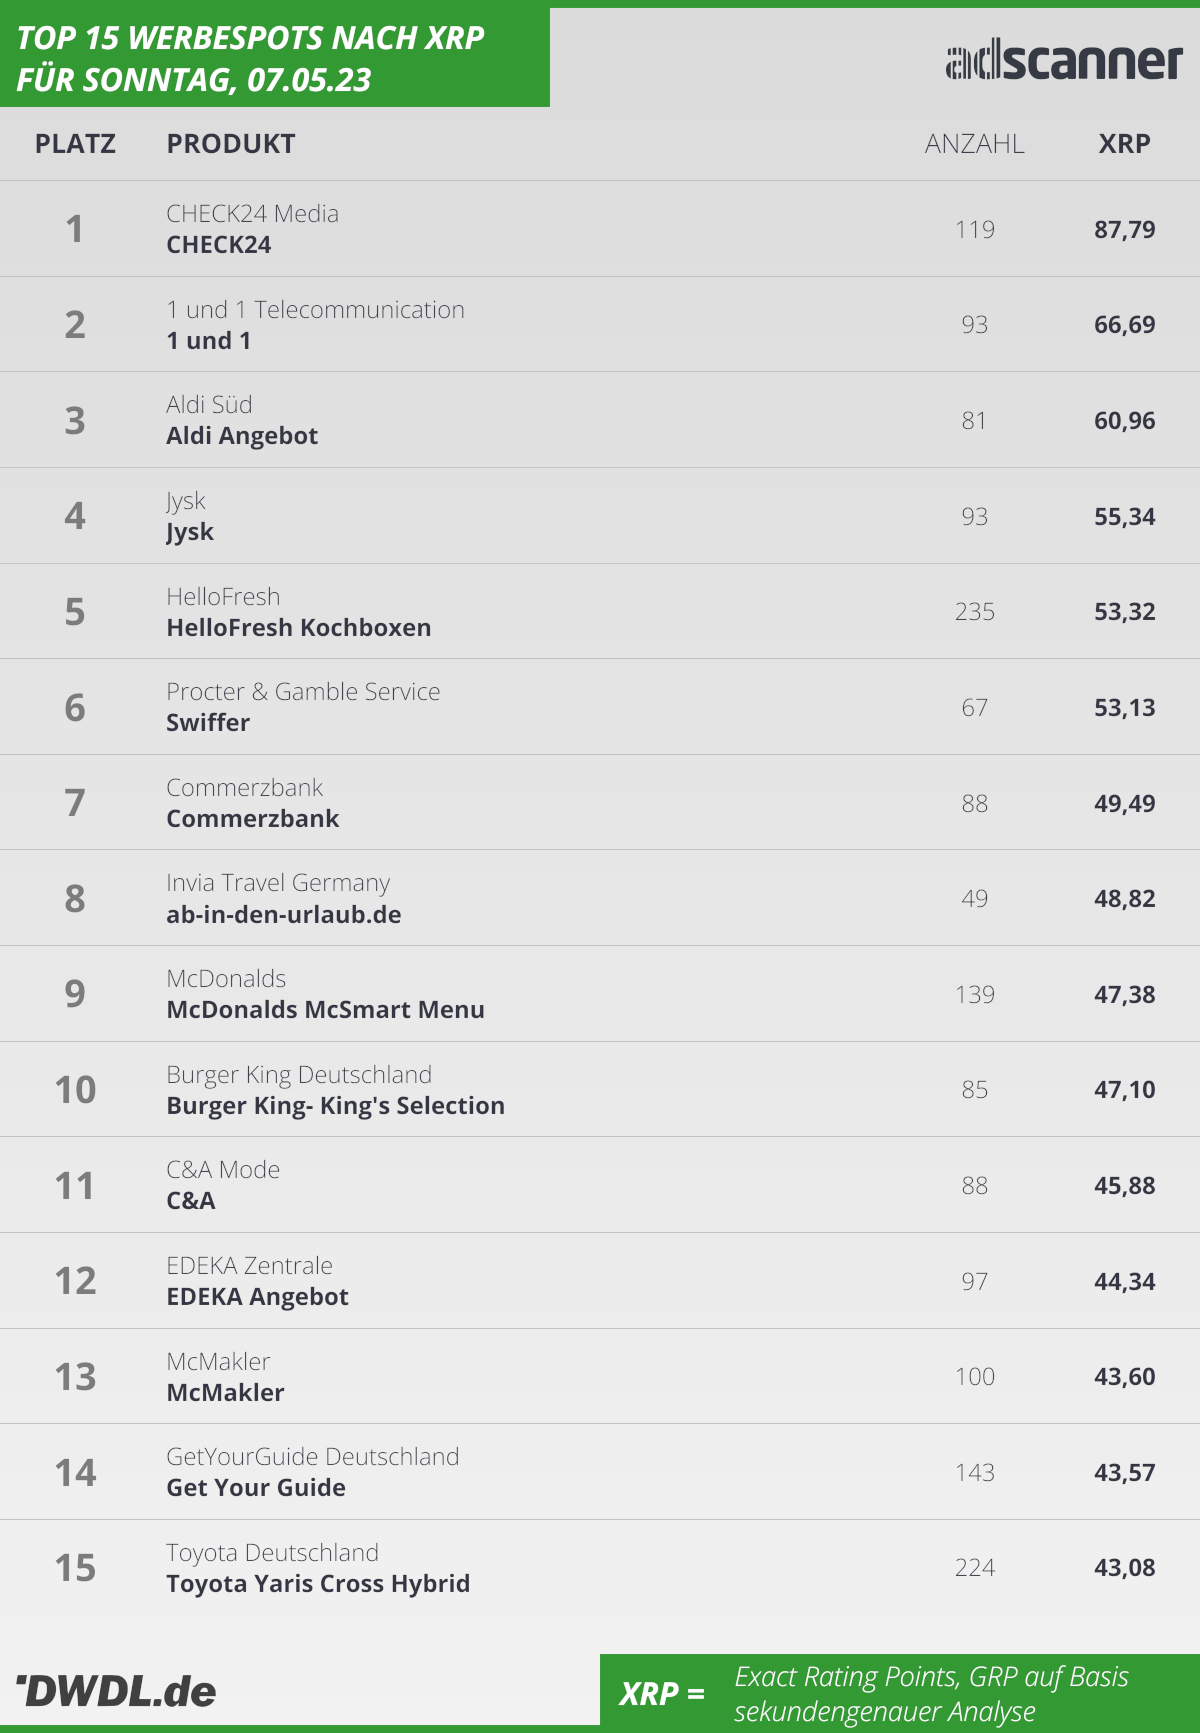Click the XRP value 87,79
Viewport: 1200px width, 1733px height.
point(1125,230)
